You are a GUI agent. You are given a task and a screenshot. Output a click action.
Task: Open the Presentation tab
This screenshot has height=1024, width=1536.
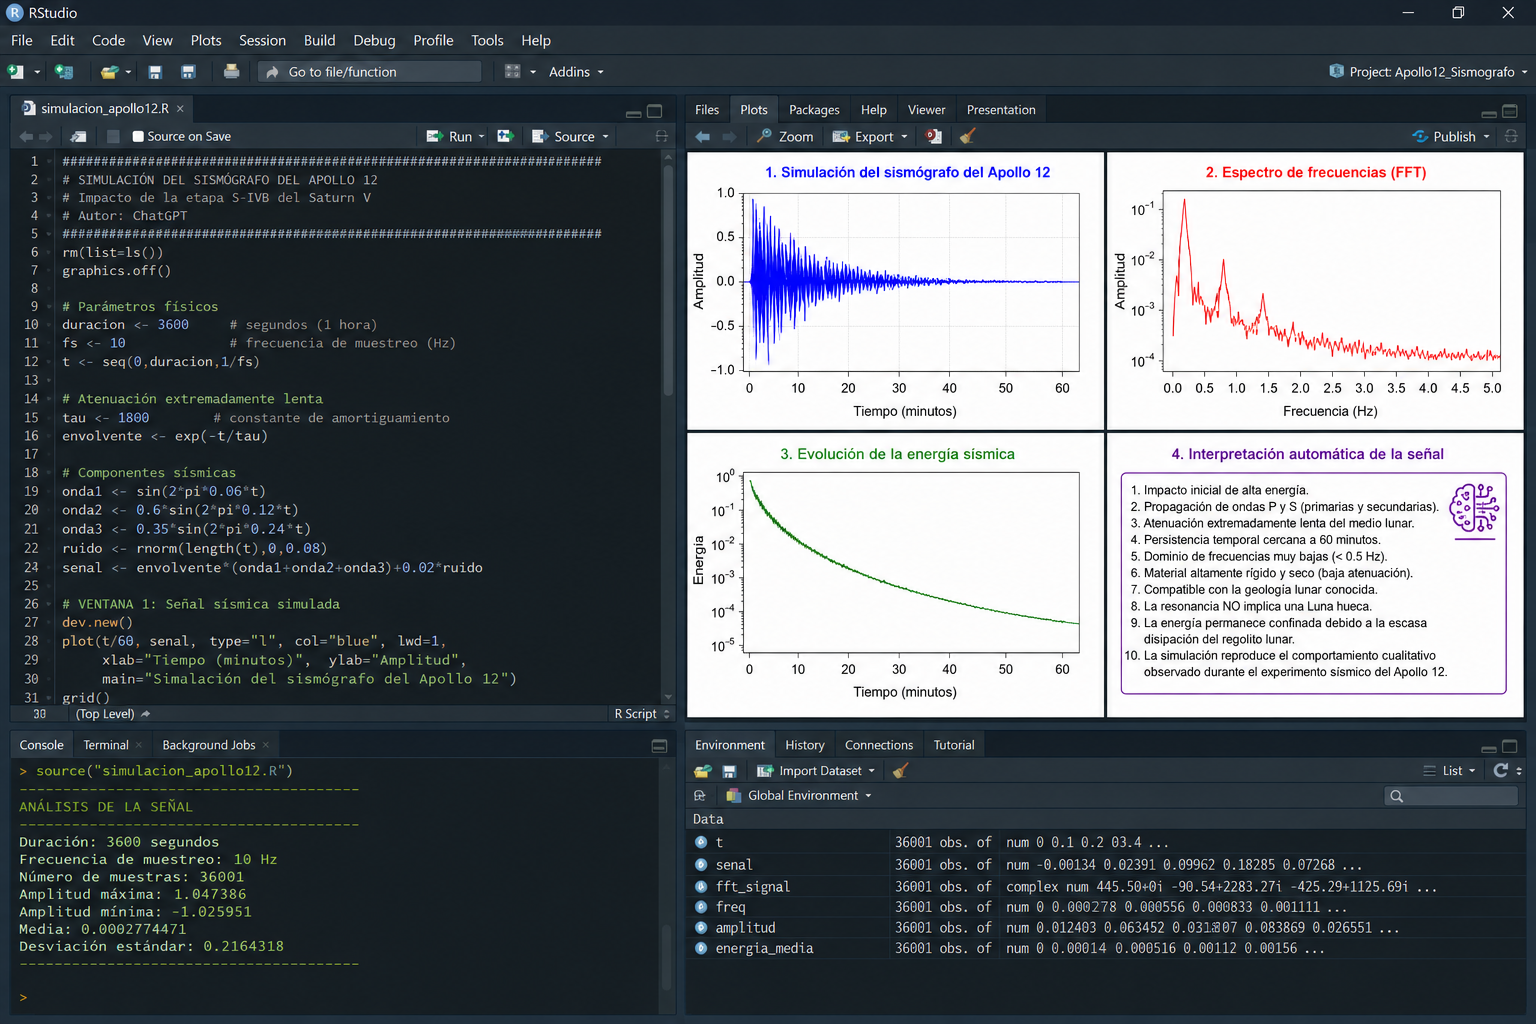1001,110
